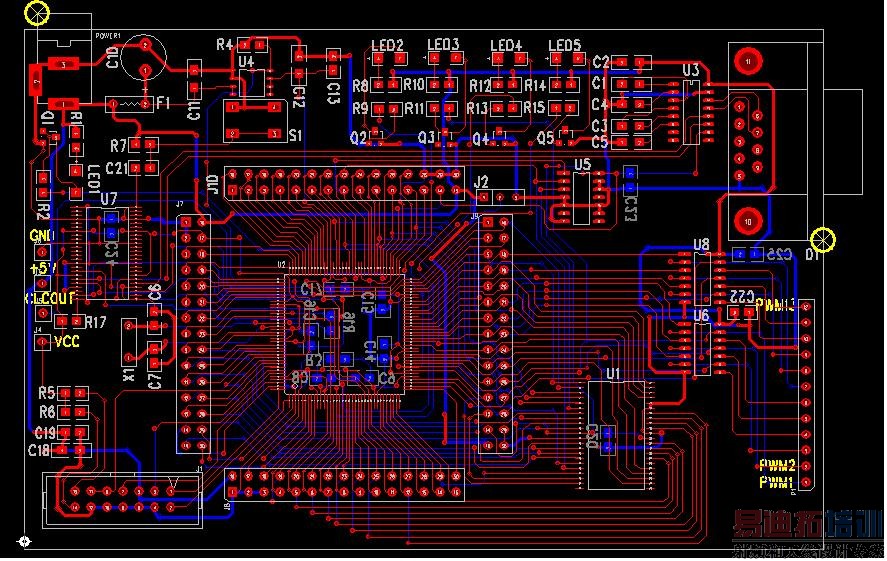This screenshot has width=887, height=561.
Task: Select resistor label R15
Action: pyautogui.click(x=534, y=107)
